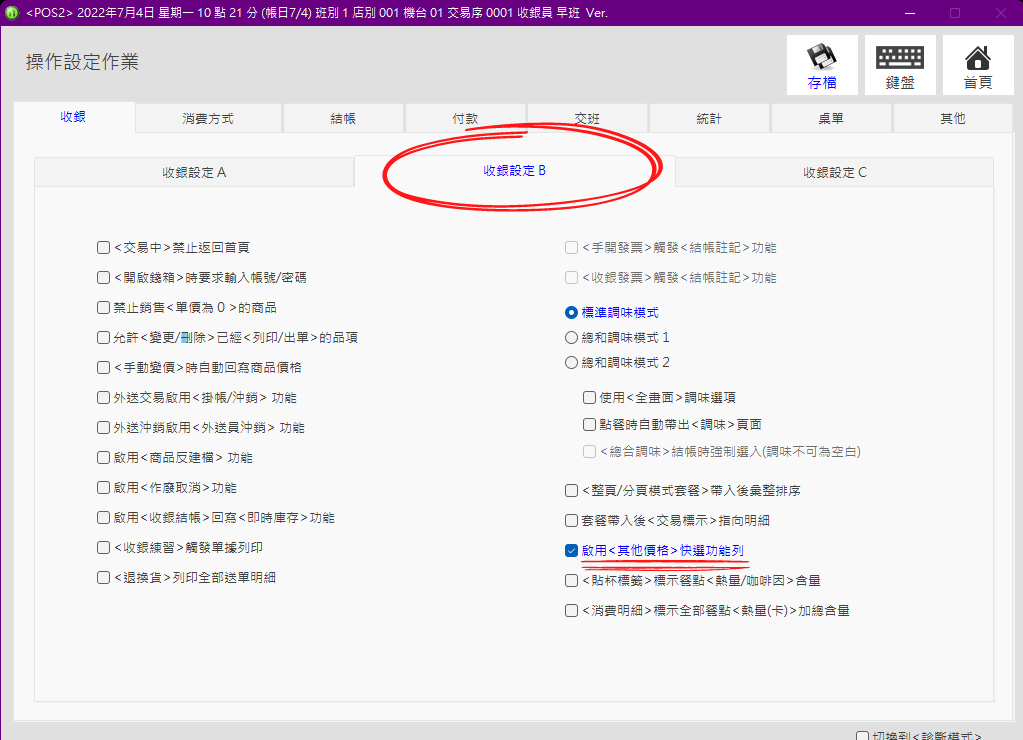The height and width of the screenshot is (740, 1023).
Task: Enable 啟用<商品反建檔> 功能
Action: coord(103,457)
